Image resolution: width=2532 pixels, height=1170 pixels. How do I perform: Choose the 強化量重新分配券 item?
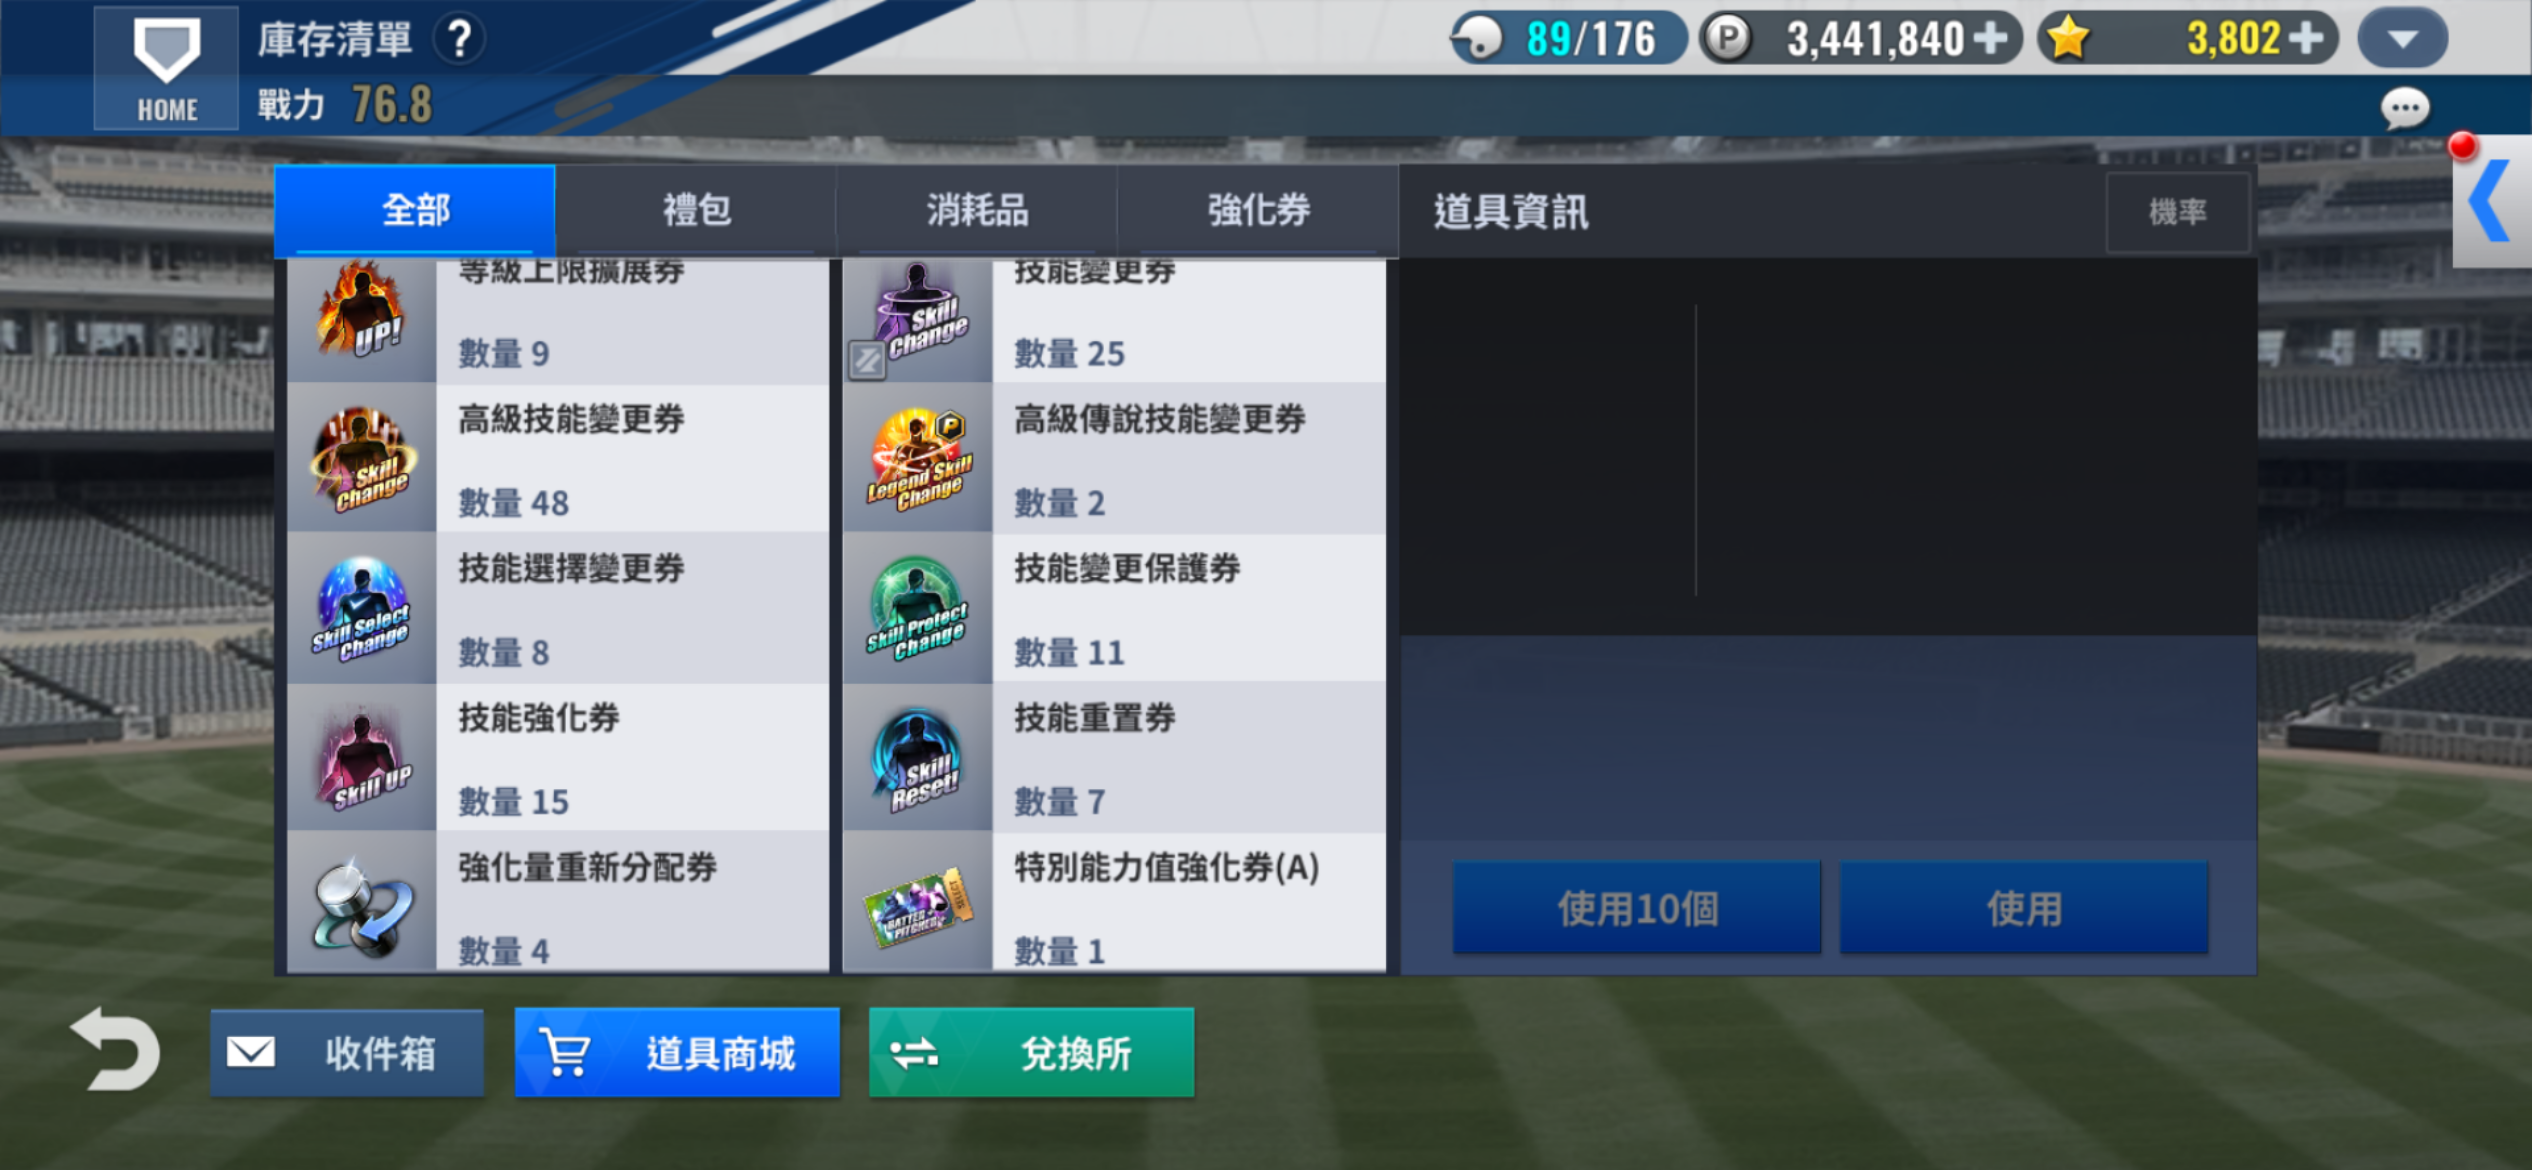click(x=558, y=902)
